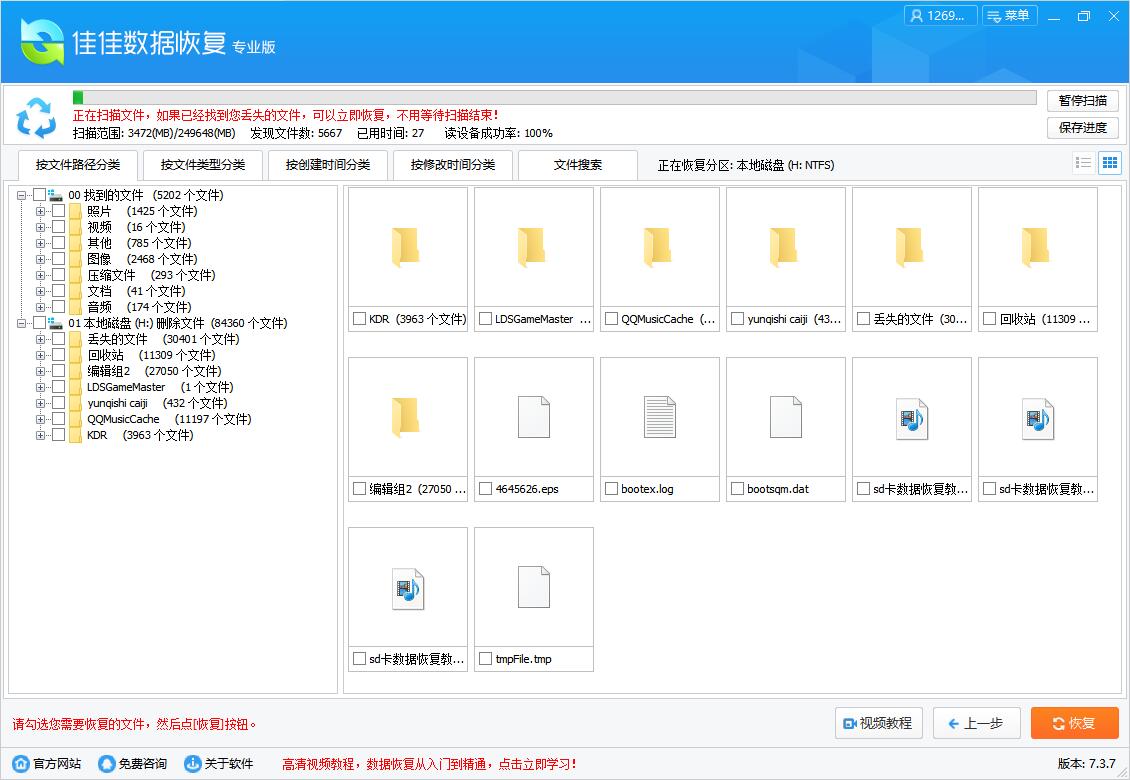The height and width of the screenshot is (780, 1130).
Task: Tick the 图像 tree checkbox
Action: point(58,259)
